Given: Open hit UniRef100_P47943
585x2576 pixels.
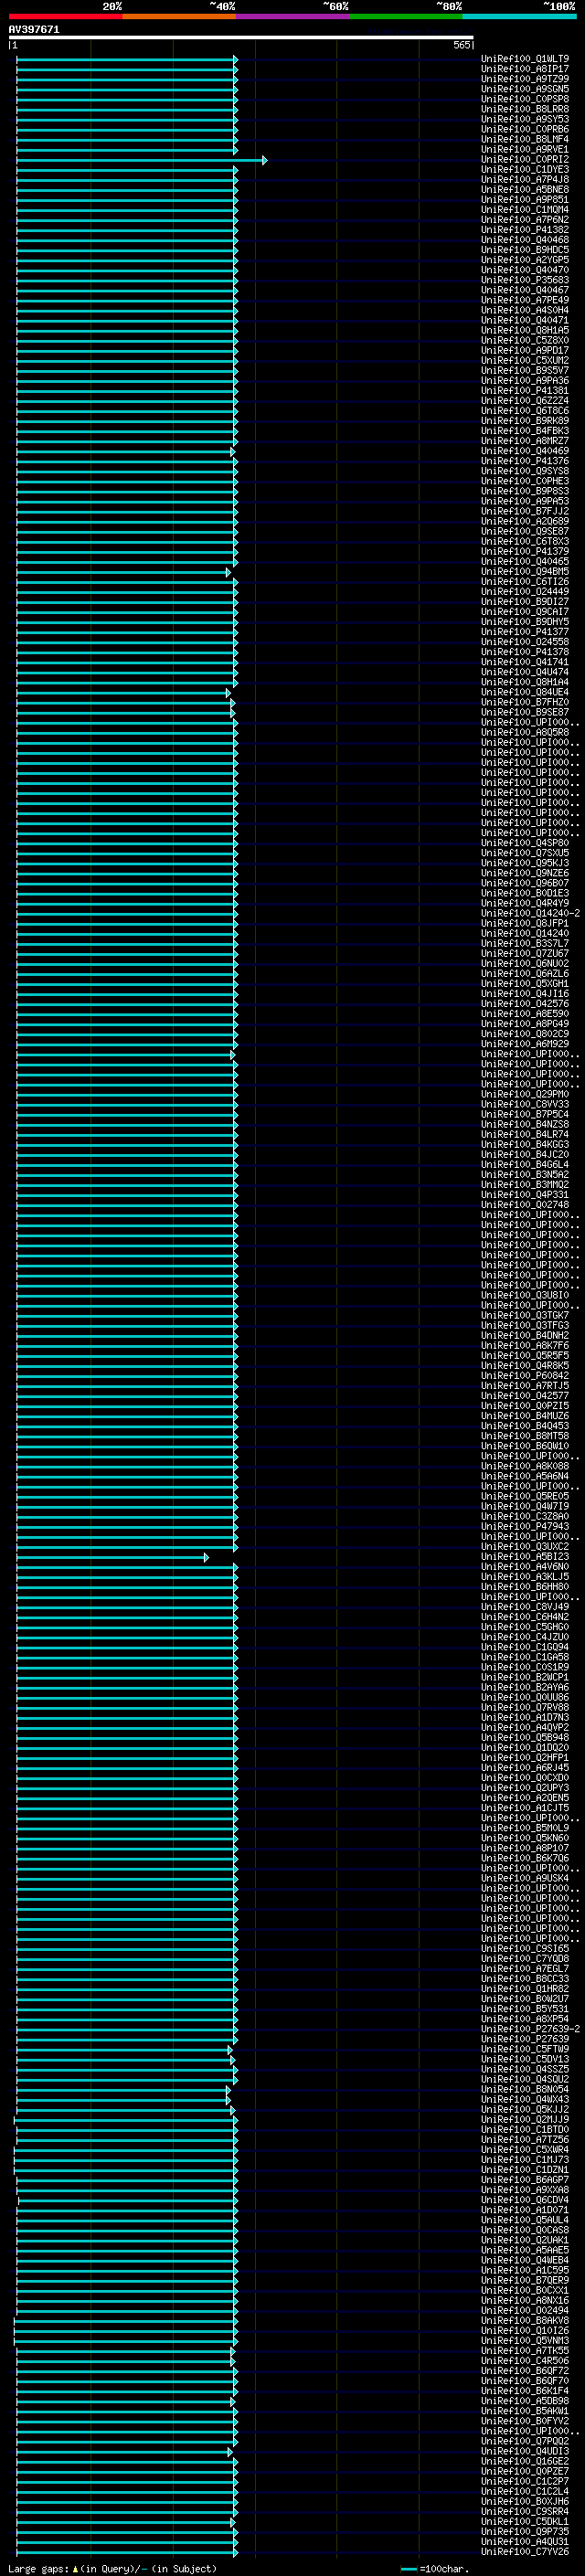Looking at the screenshot, I should (525, 1527).
